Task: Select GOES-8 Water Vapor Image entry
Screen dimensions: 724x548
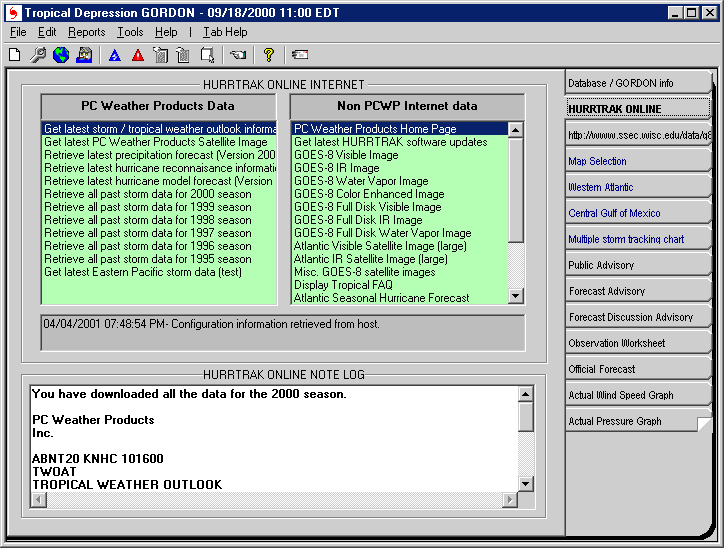Action: coord(400,181)
